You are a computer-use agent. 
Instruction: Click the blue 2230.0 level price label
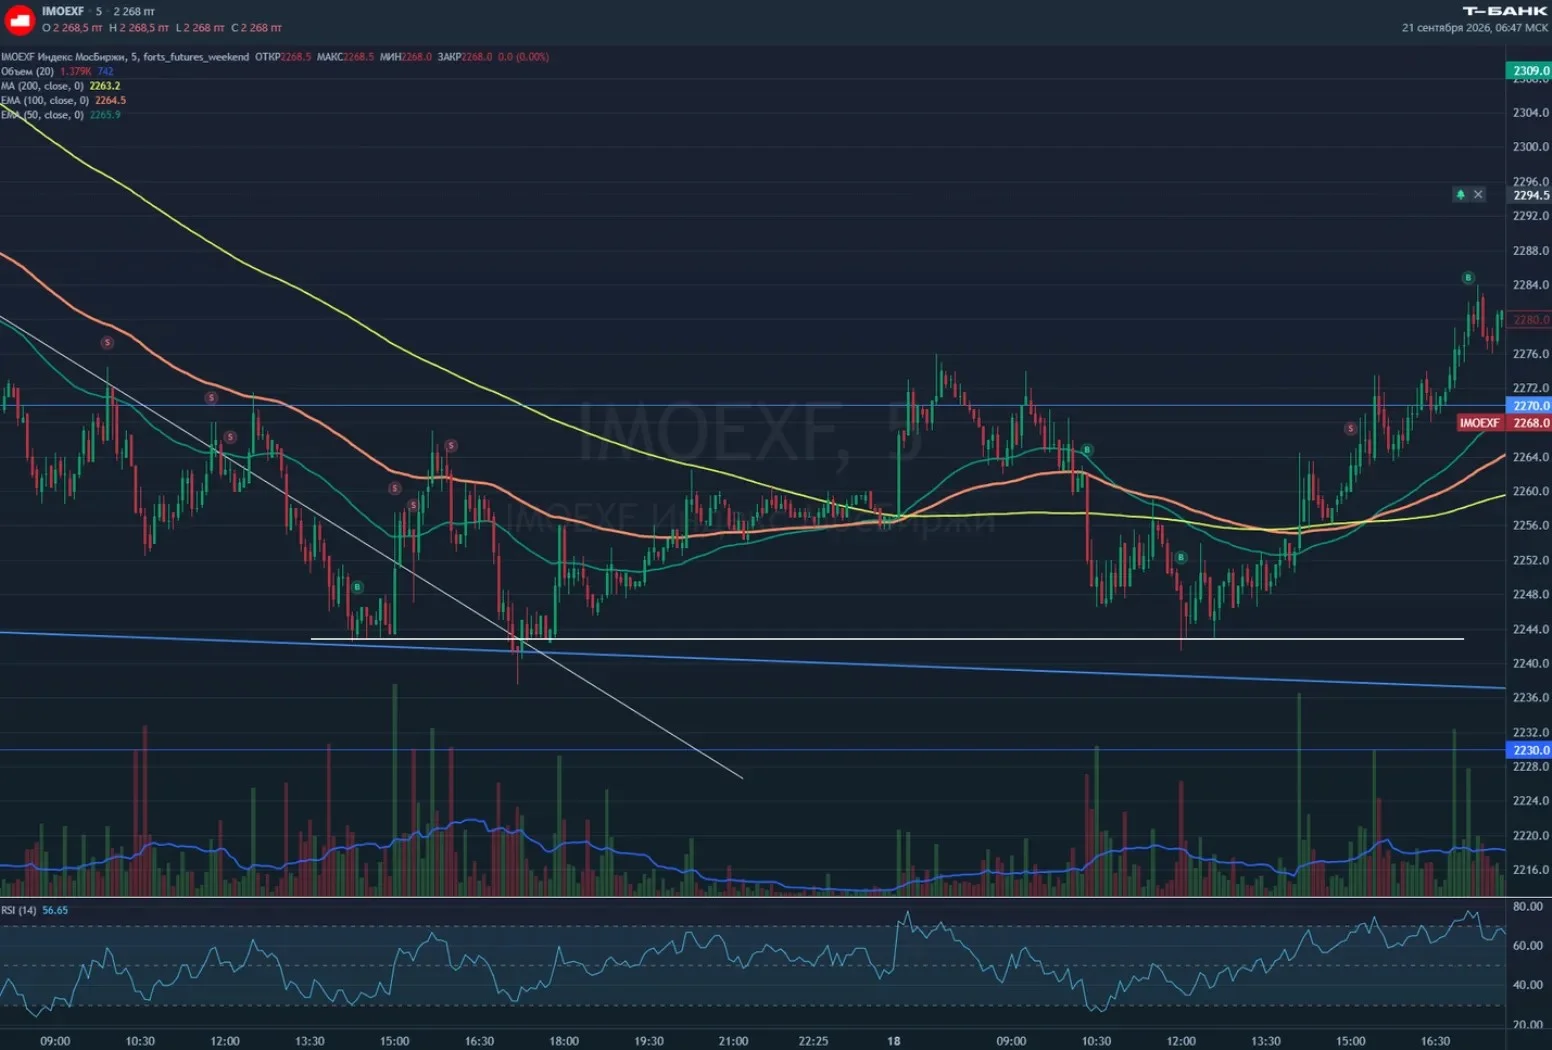pos(1529,750)
